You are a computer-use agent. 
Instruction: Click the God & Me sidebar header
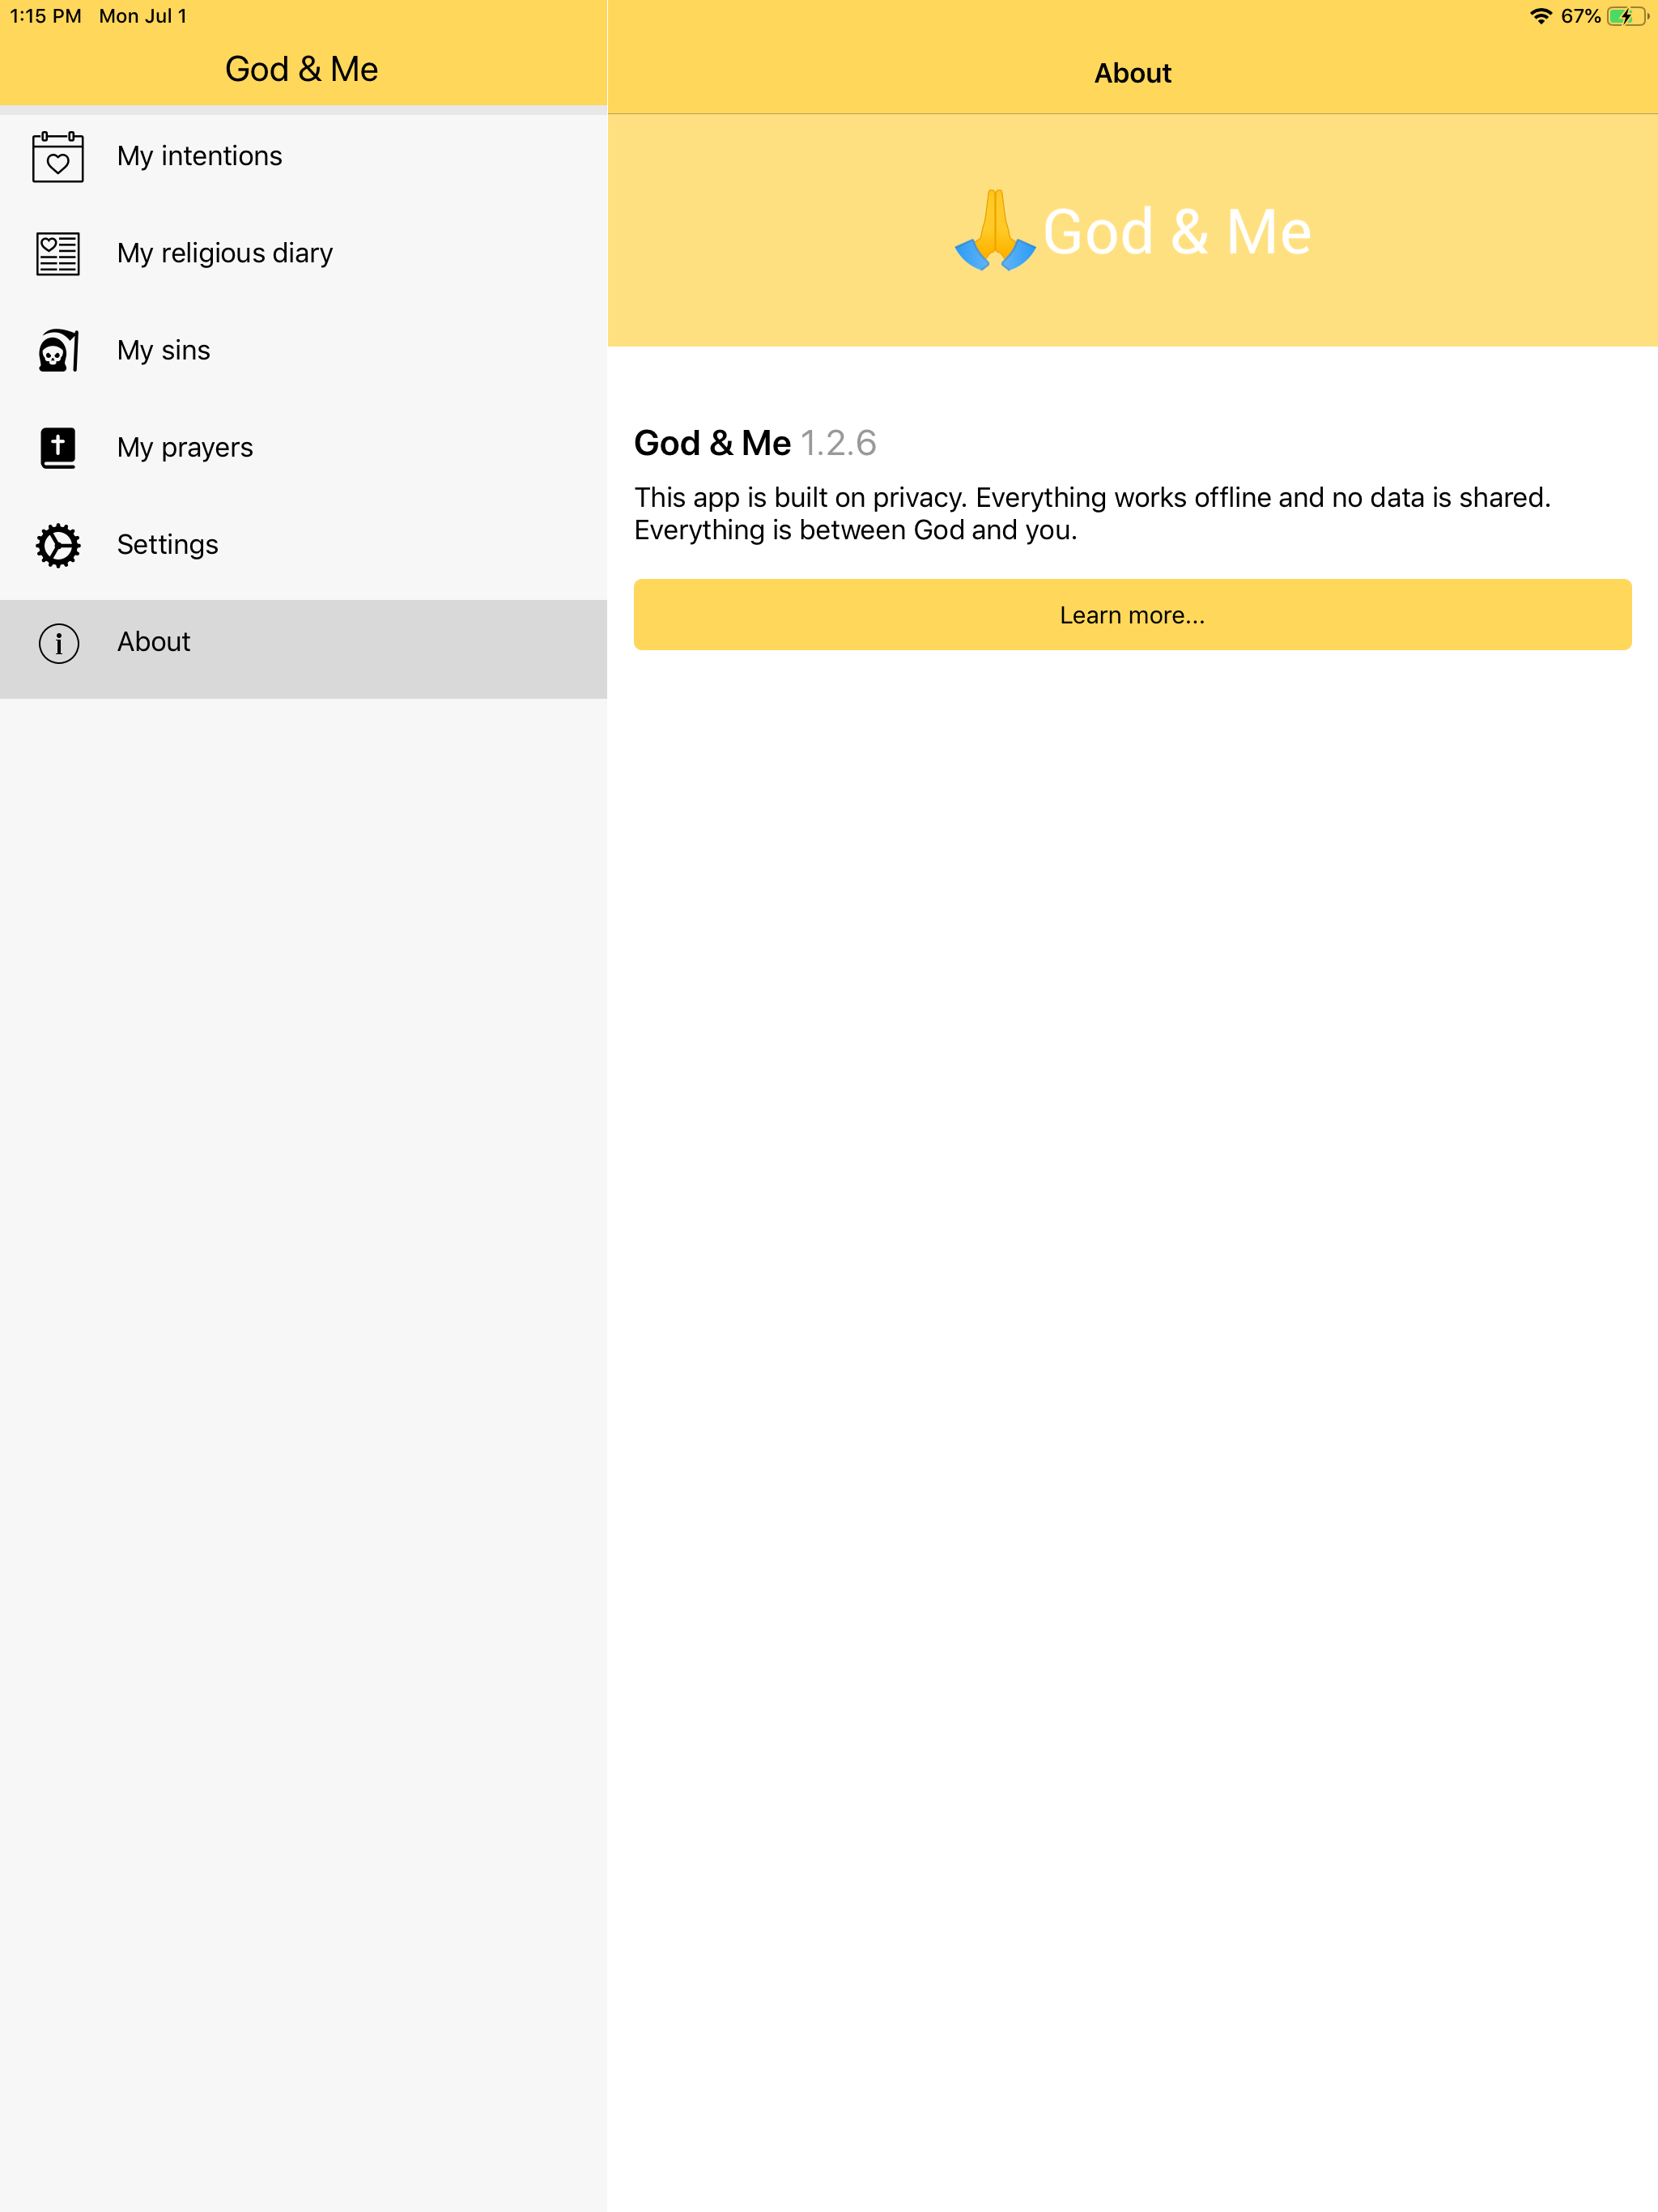(x=302, y=69)
